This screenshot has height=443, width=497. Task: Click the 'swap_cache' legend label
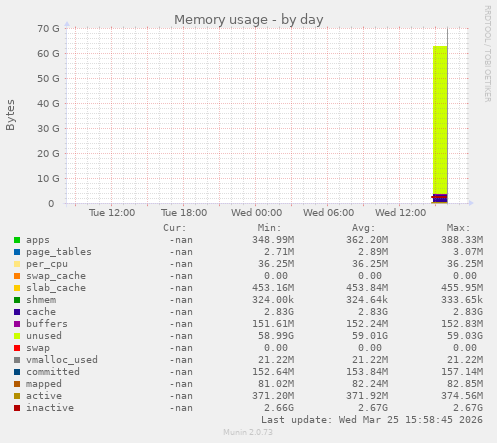pos(56,276)
